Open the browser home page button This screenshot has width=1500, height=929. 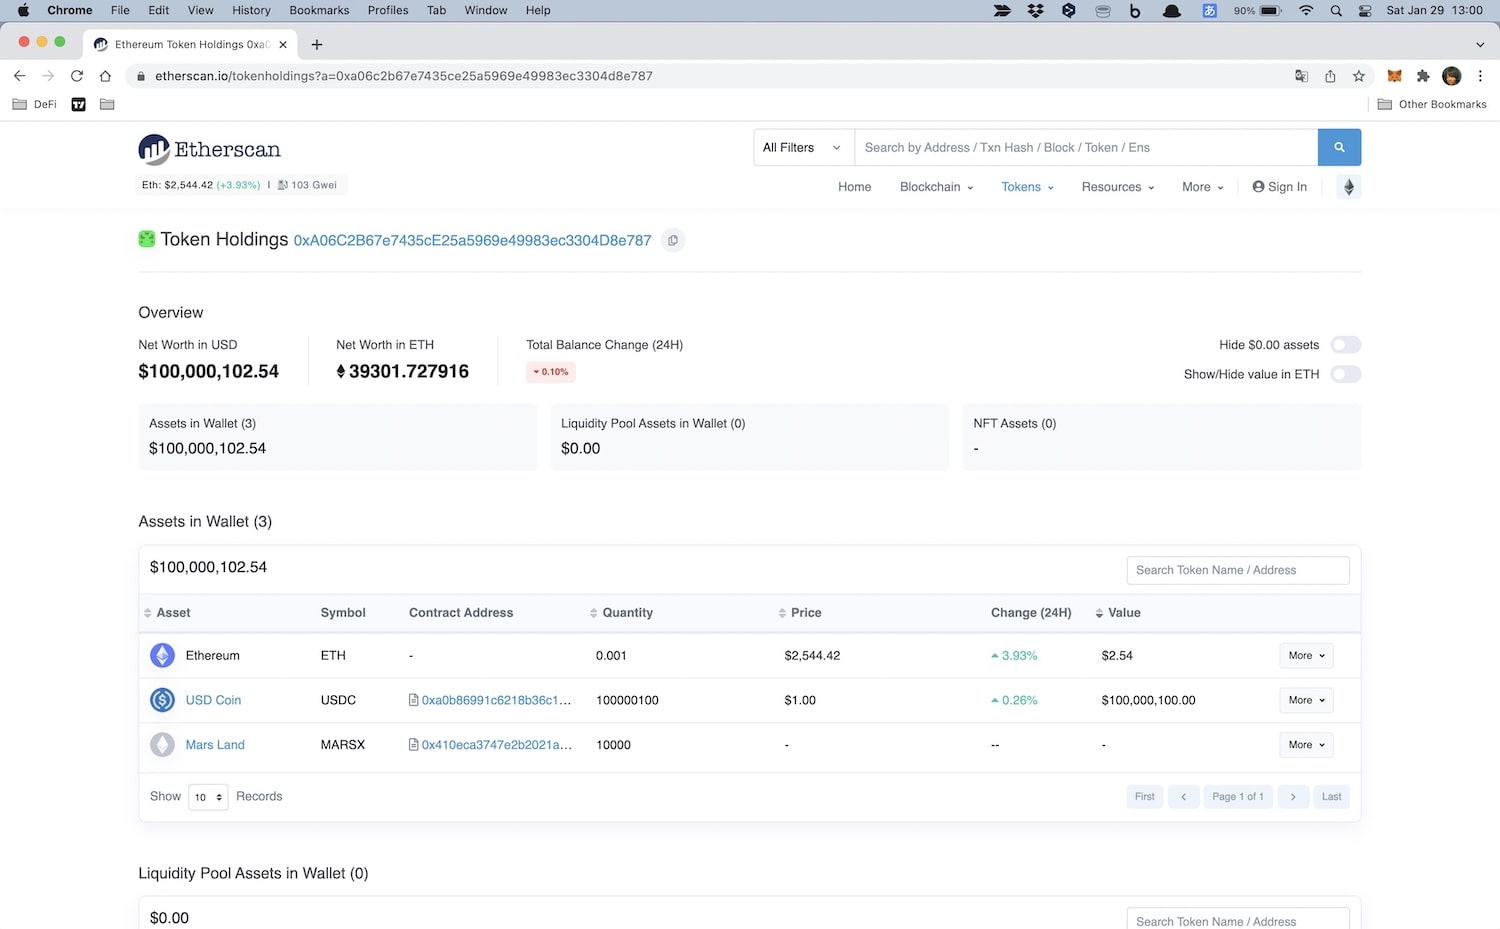click(x=105, y=76)
